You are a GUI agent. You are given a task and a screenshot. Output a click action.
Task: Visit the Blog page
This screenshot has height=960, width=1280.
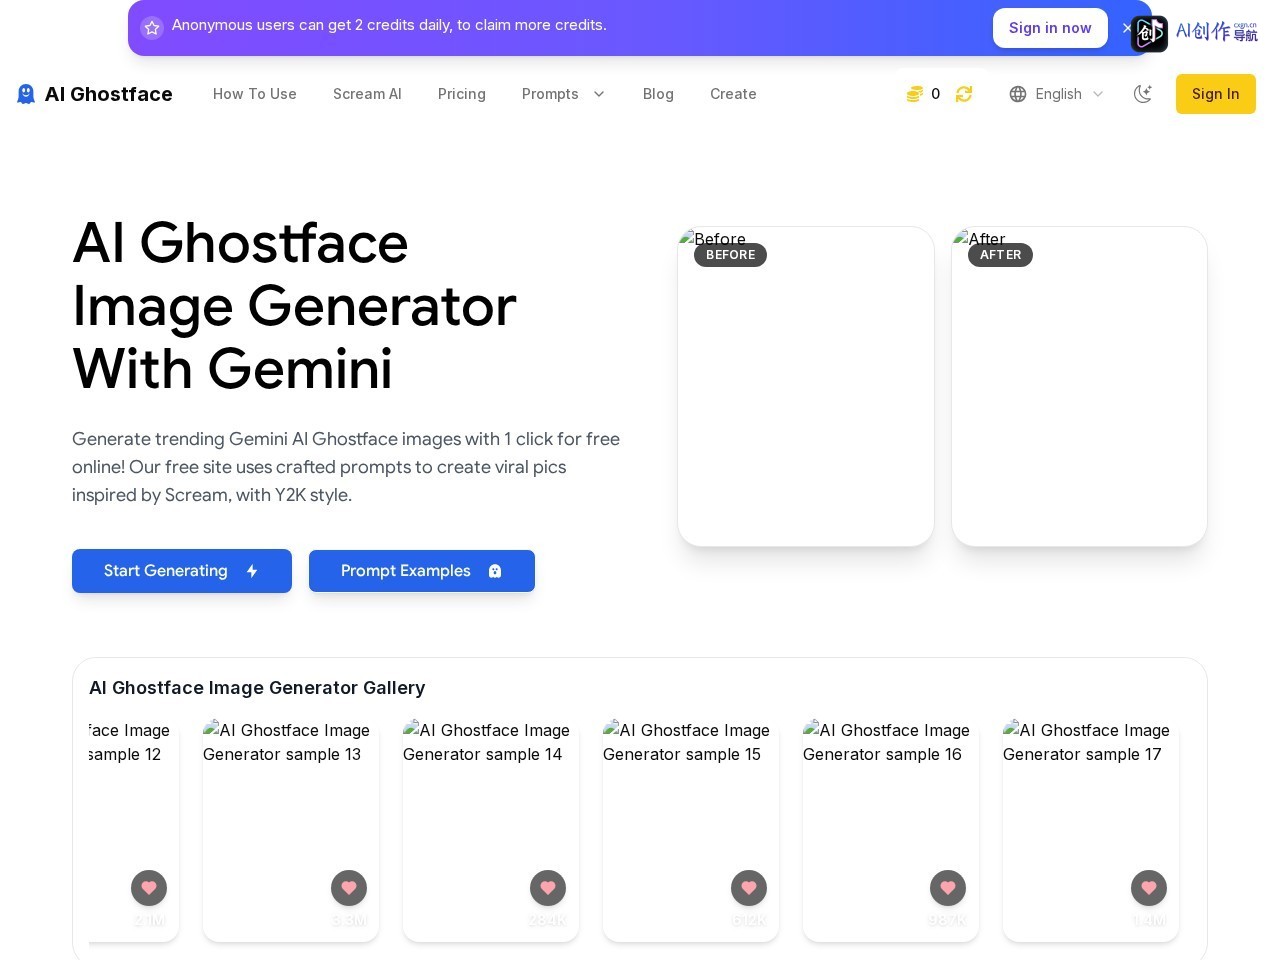[x=658, y=94]
